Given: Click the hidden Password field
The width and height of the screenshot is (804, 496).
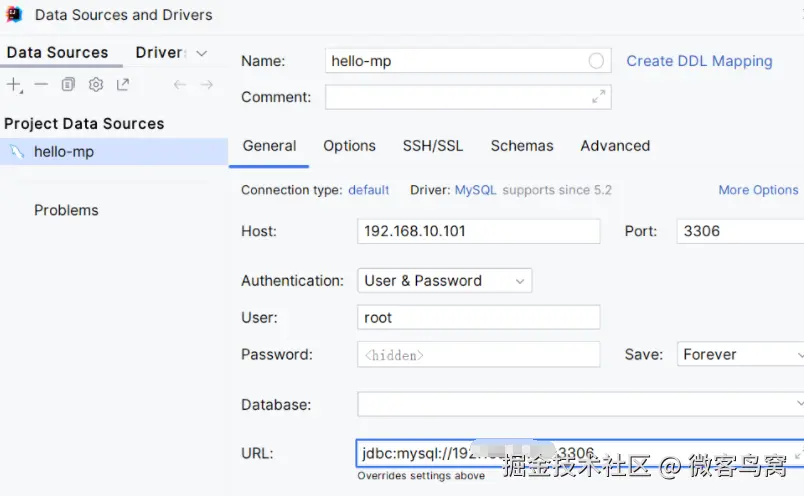Looking at the screenshot, I should click(478, 354).
